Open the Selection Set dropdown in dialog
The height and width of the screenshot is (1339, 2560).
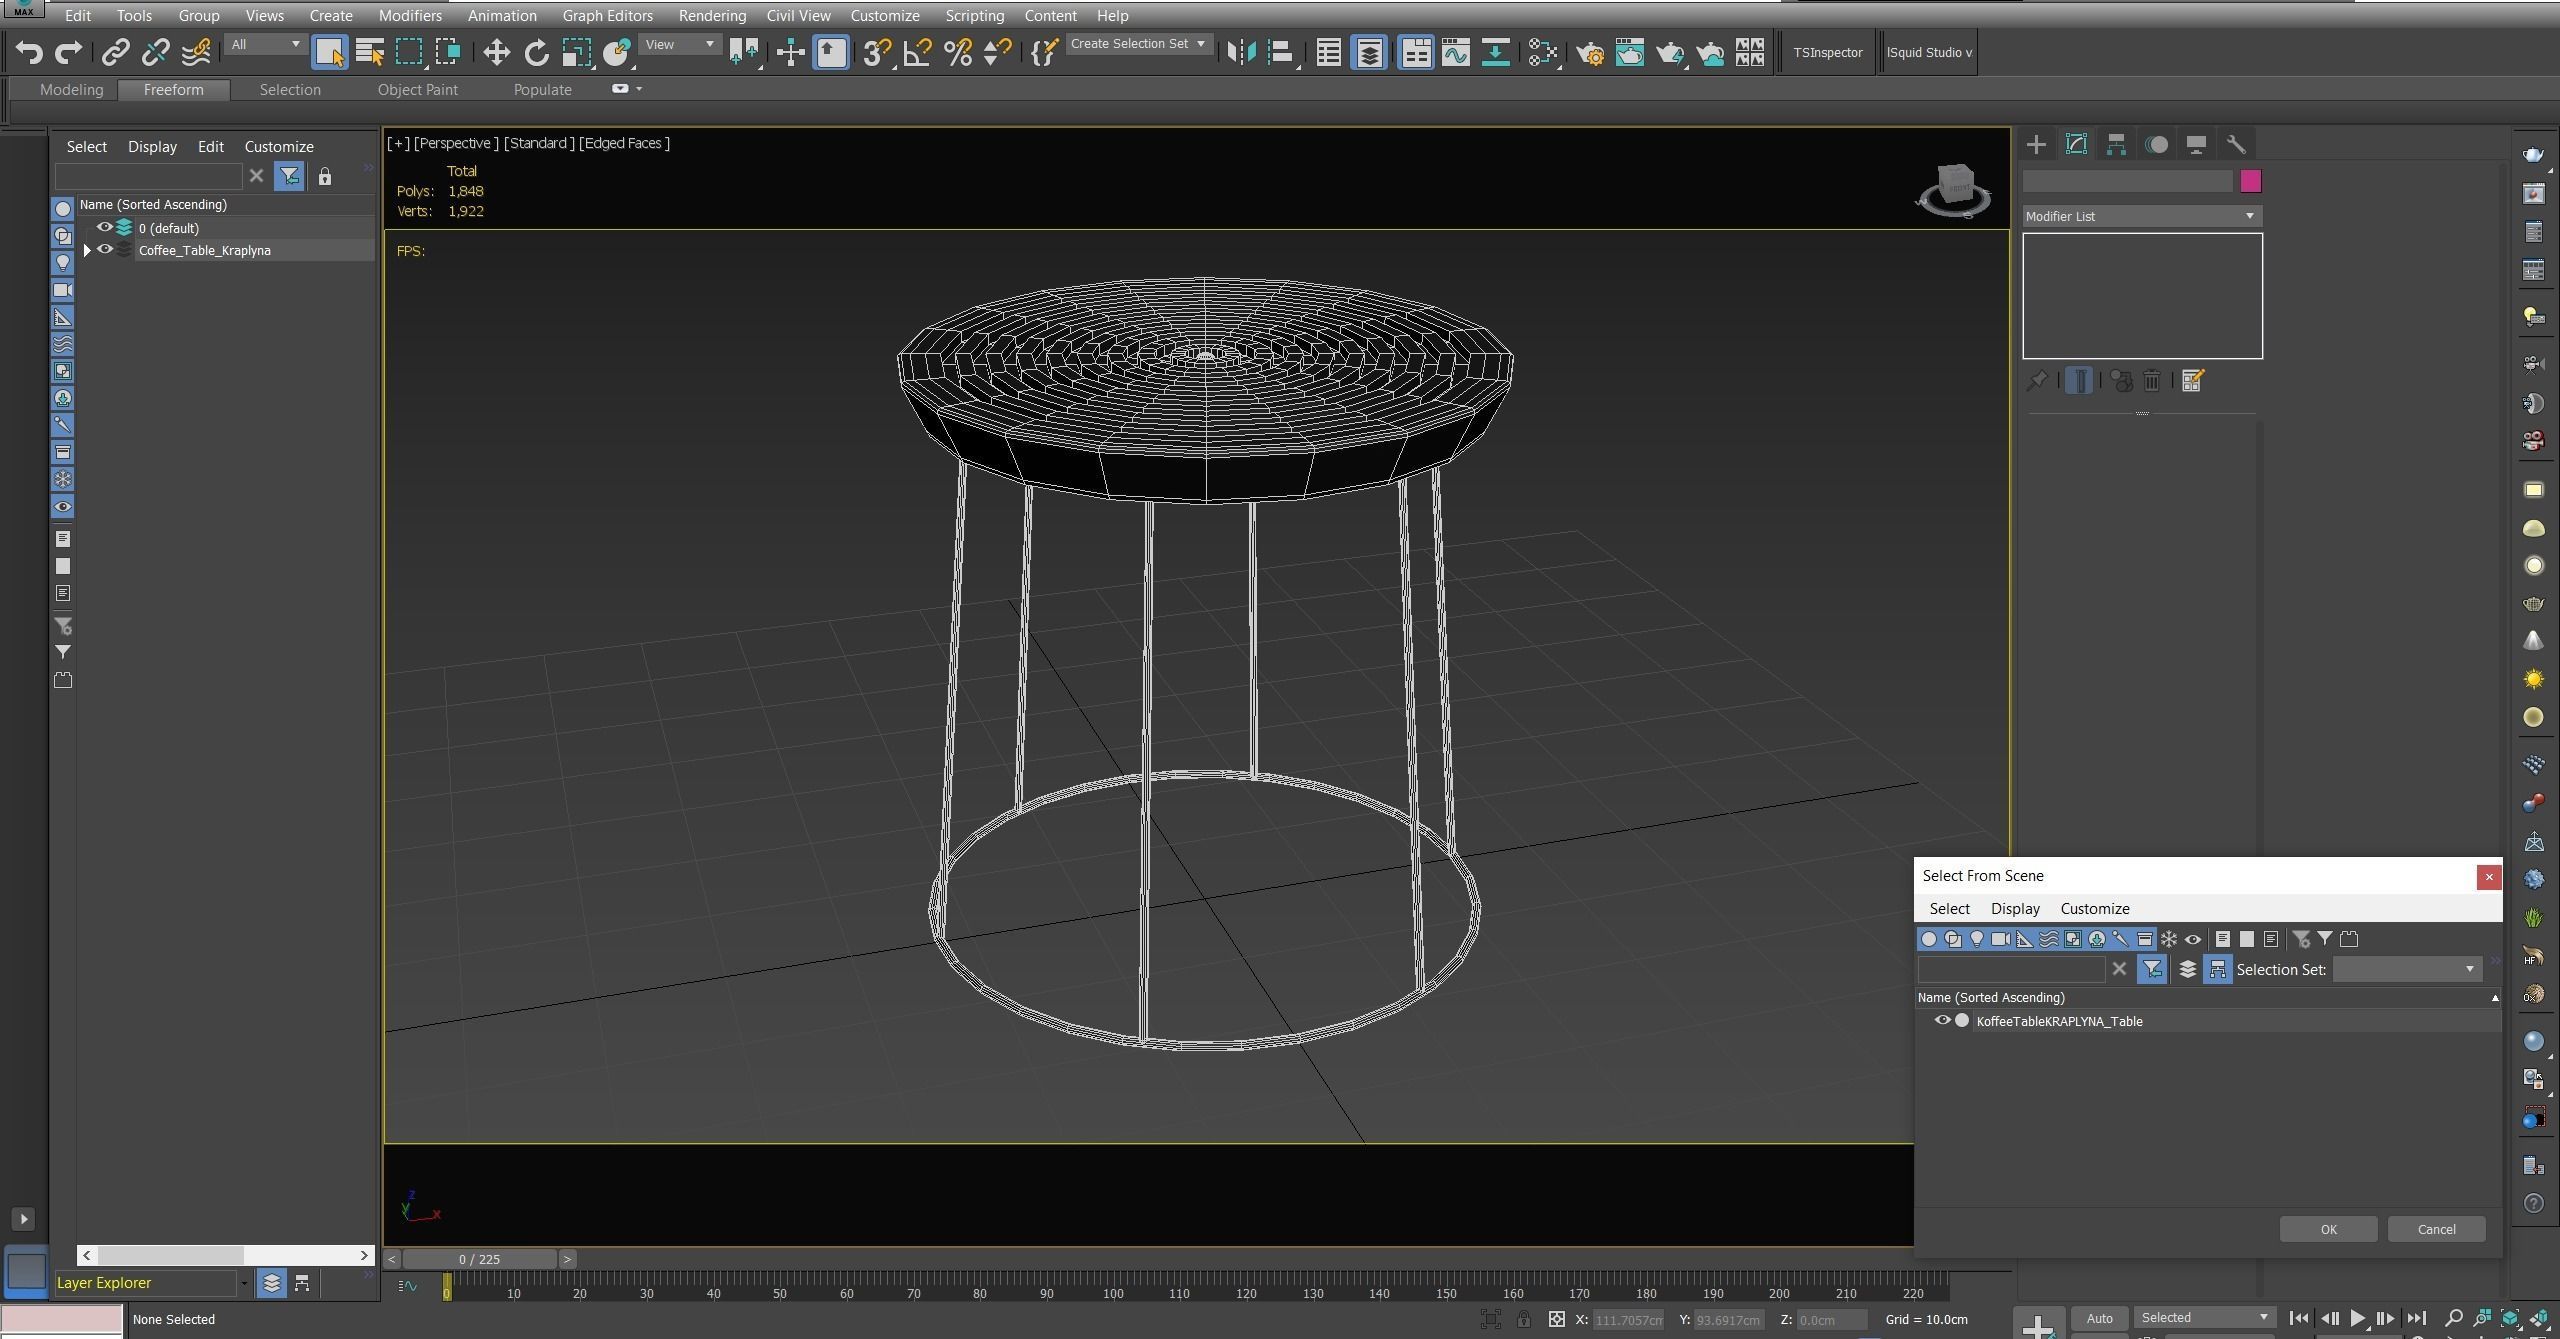coord(2406,969)
